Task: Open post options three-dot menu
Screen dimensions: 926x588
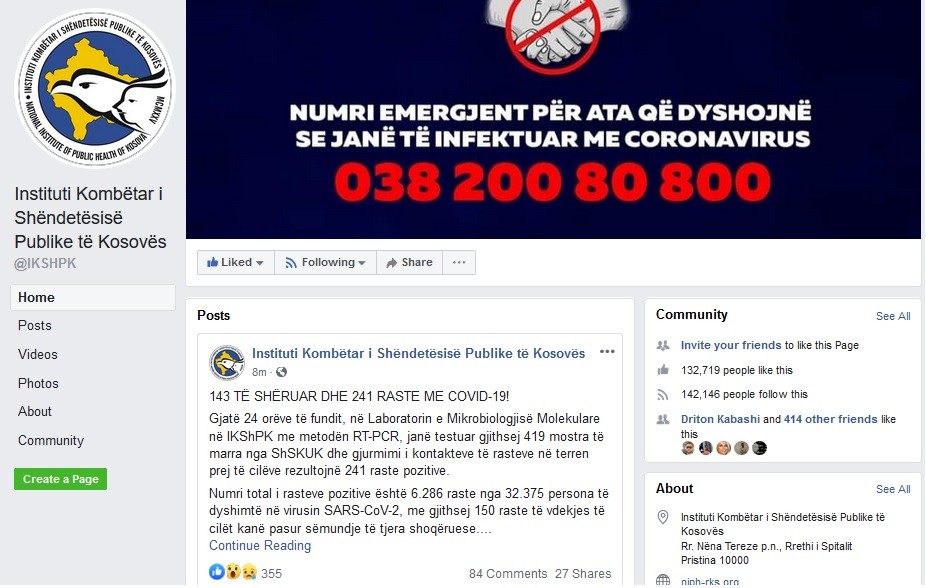Action: pos(607,352)
